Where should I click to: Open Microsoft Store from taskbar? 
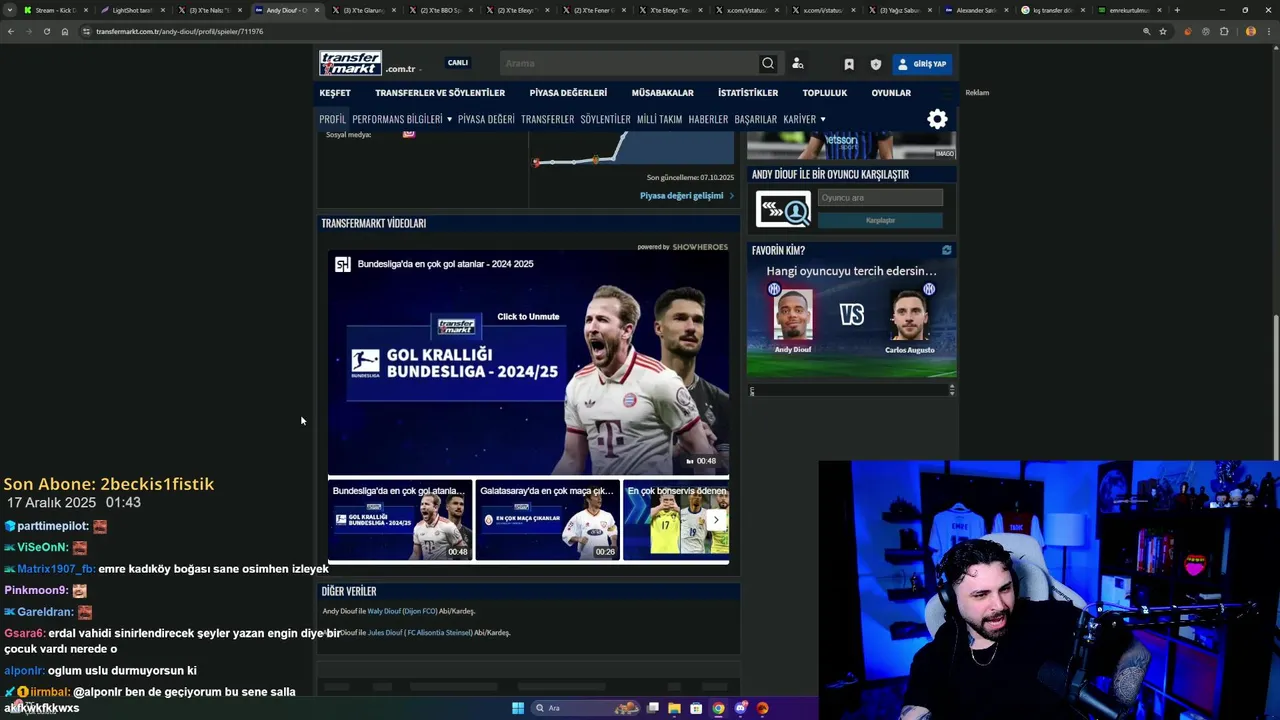(696, 708)
